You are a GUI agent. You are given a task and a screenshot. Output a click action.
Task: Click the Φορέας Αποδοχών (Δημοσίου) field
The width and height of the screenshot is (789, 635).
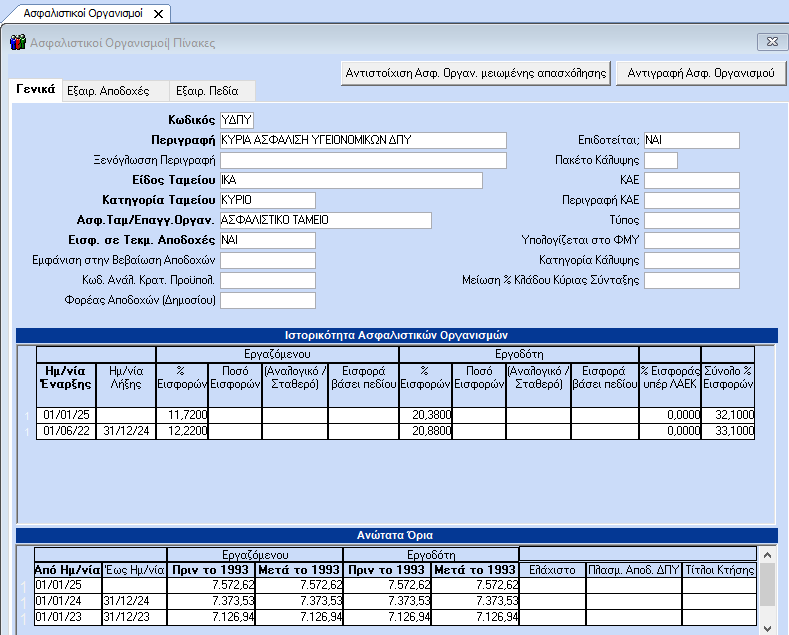pos(268,300)
